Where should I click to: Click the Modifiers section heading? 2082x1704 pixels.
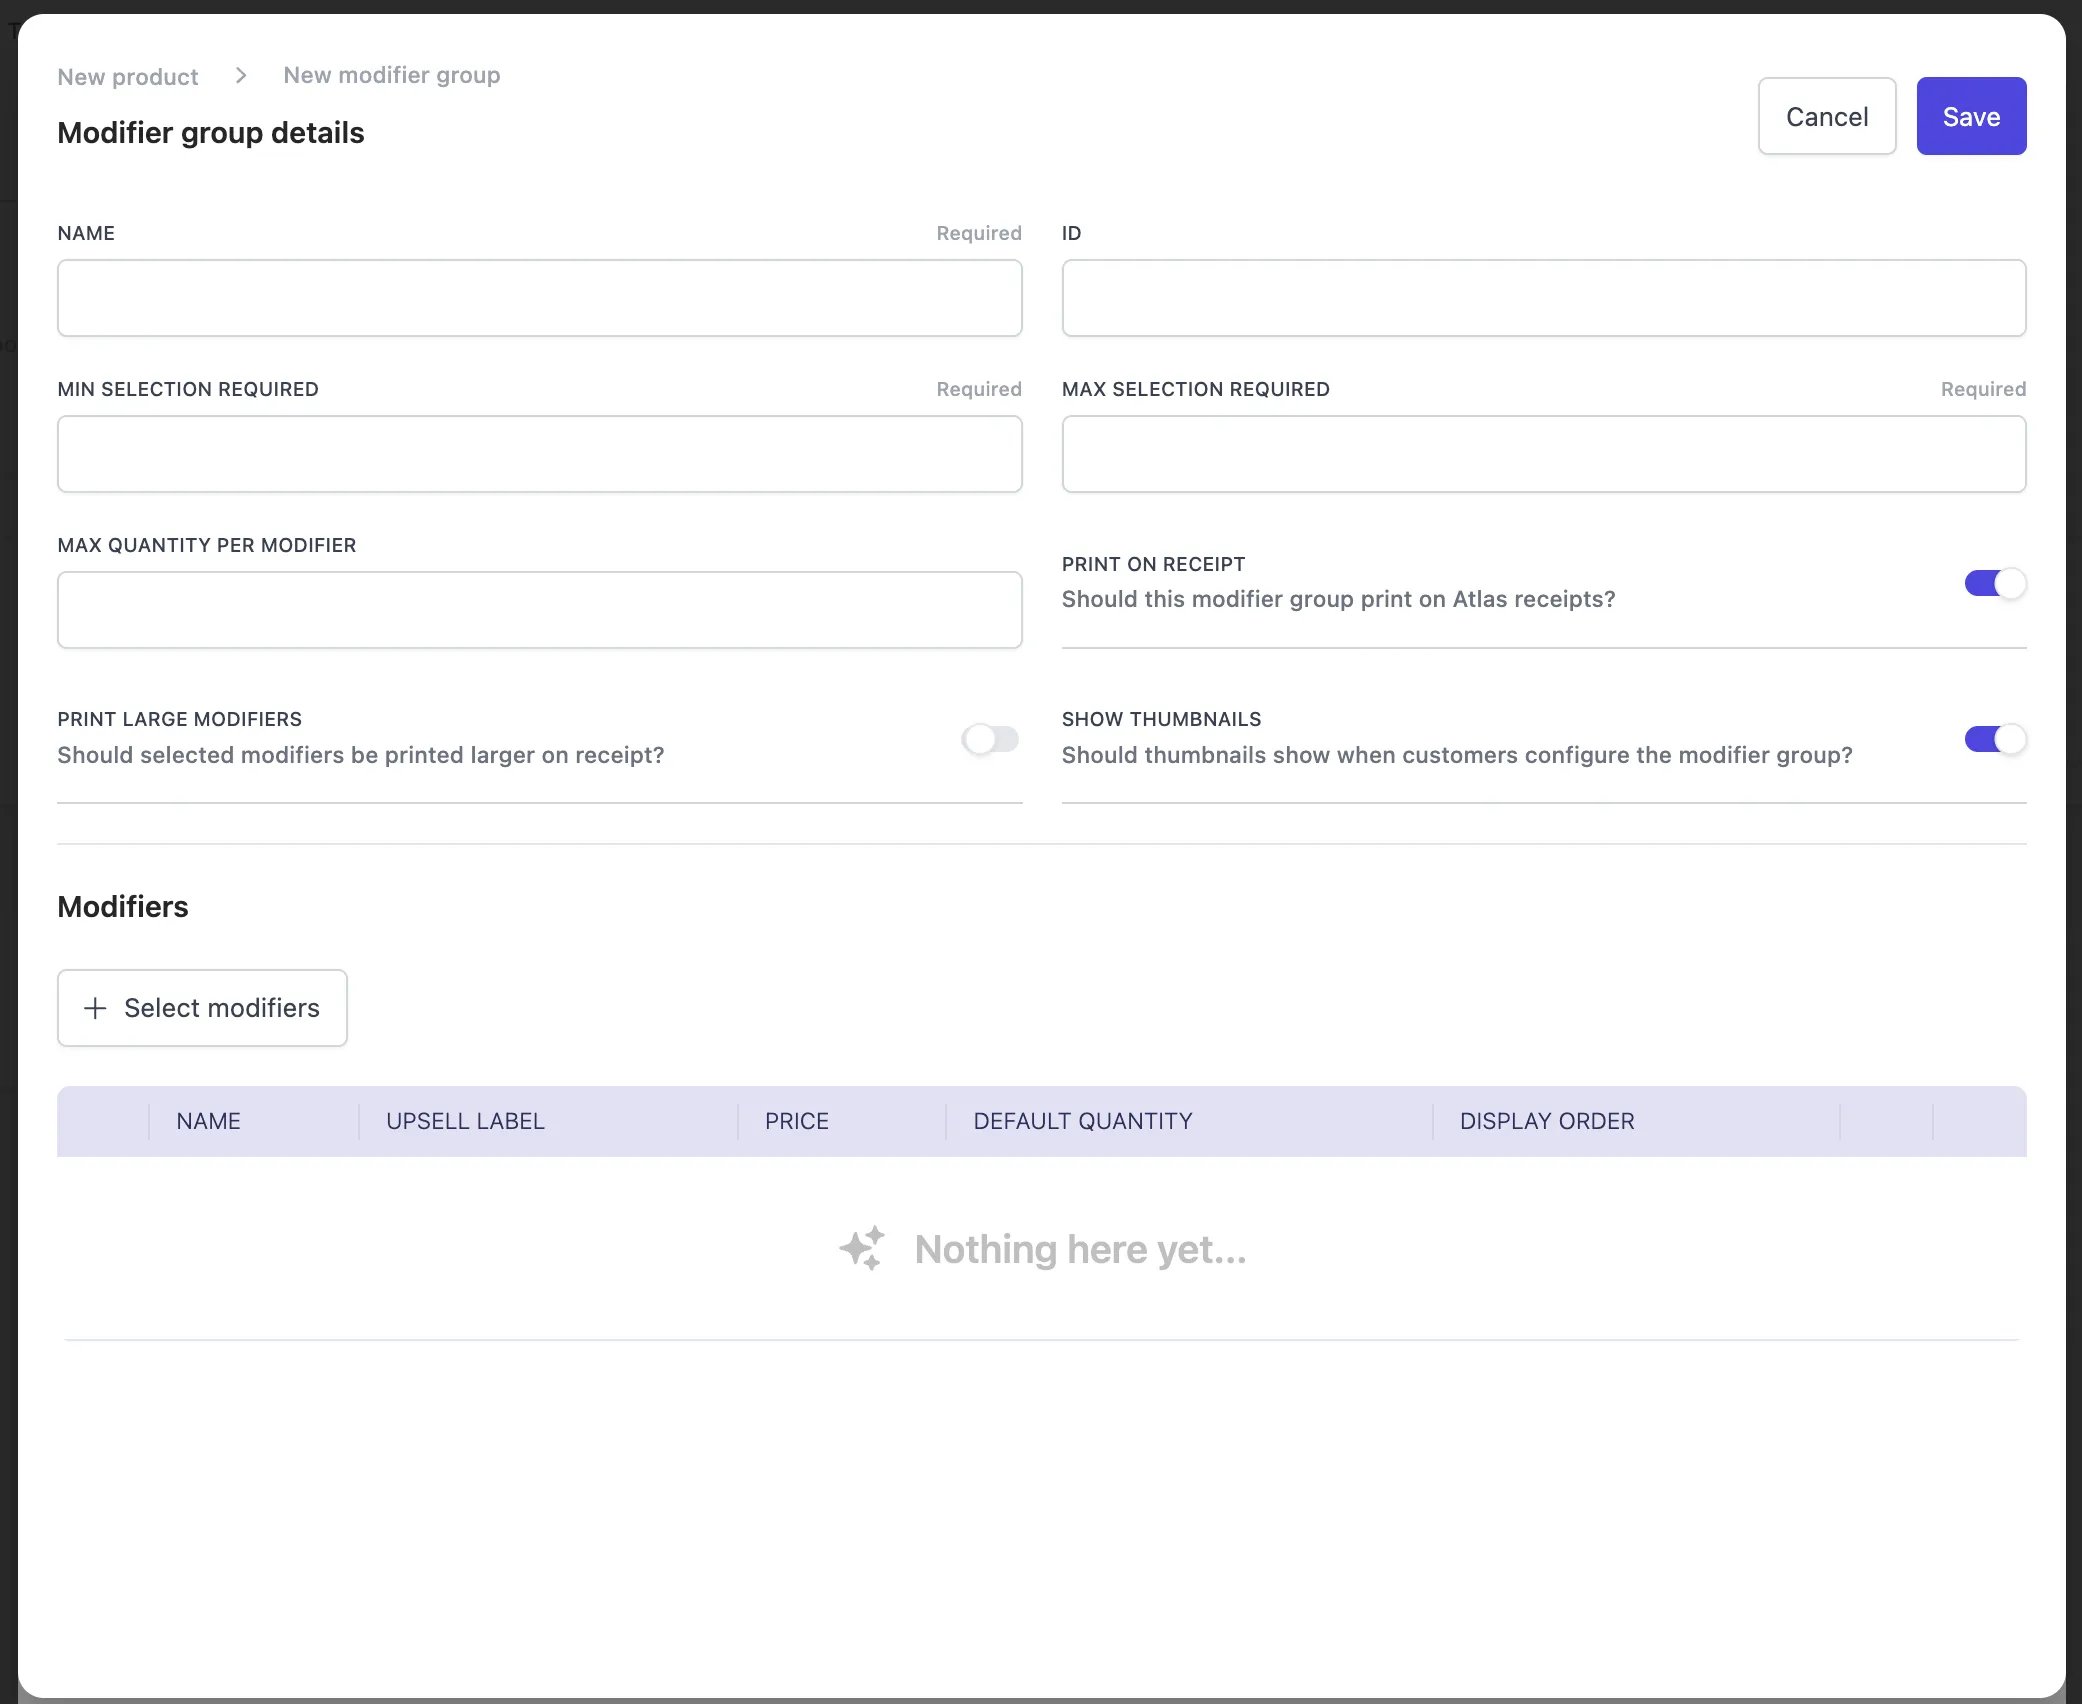pos(123,906)
